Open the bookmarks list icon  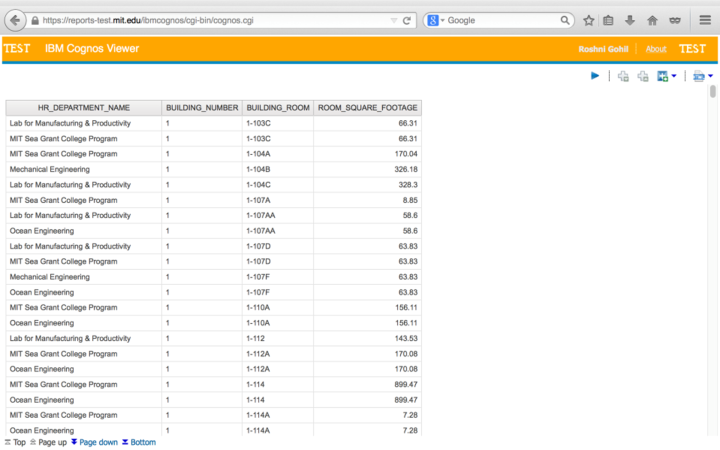coord(608,20)
